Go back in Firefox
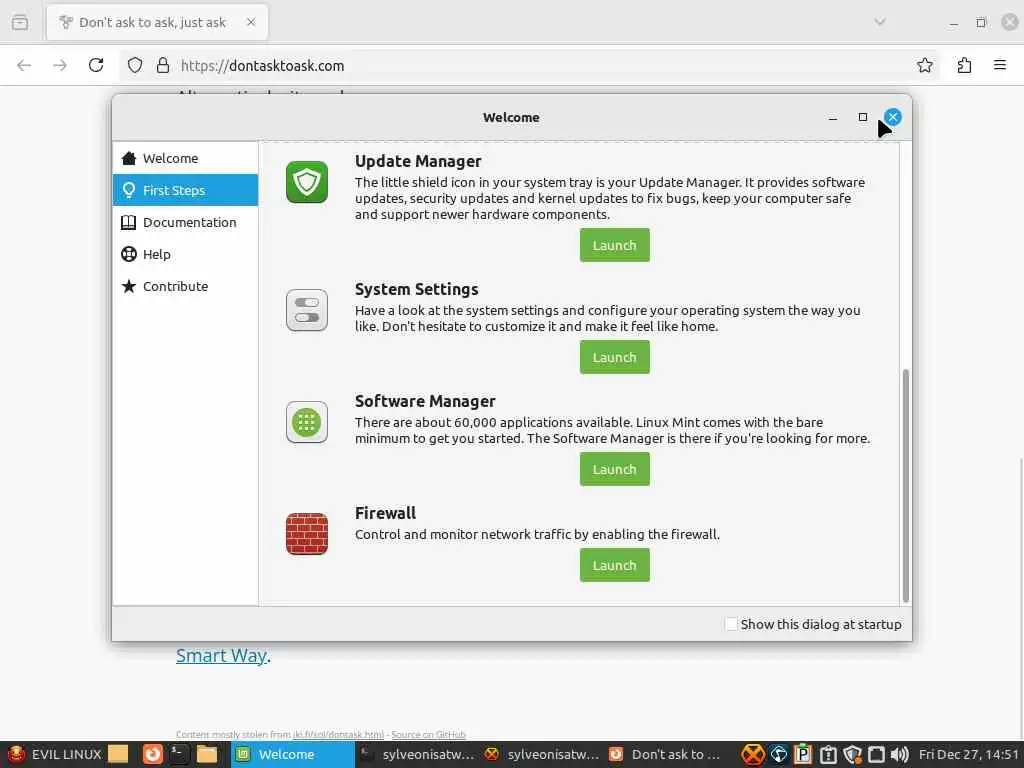This screenshot has width=1024, height=768. point(24,65)
